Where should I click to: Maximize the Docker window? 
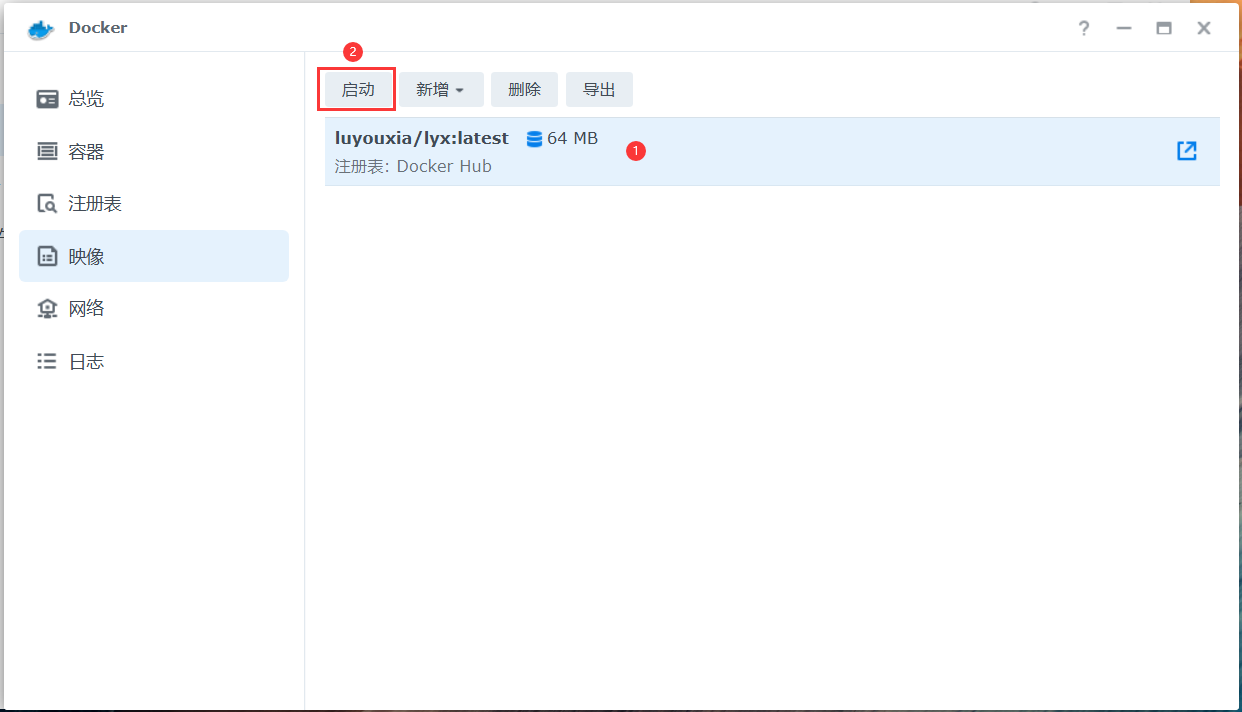pyautogui.click(x=1164, y=28)
